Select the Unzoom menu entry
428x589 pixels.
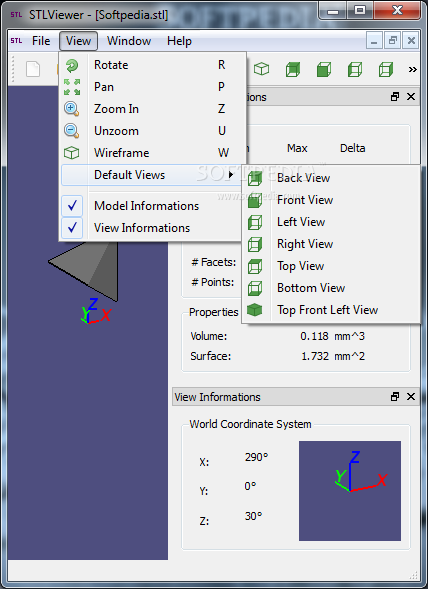(153, 131)
